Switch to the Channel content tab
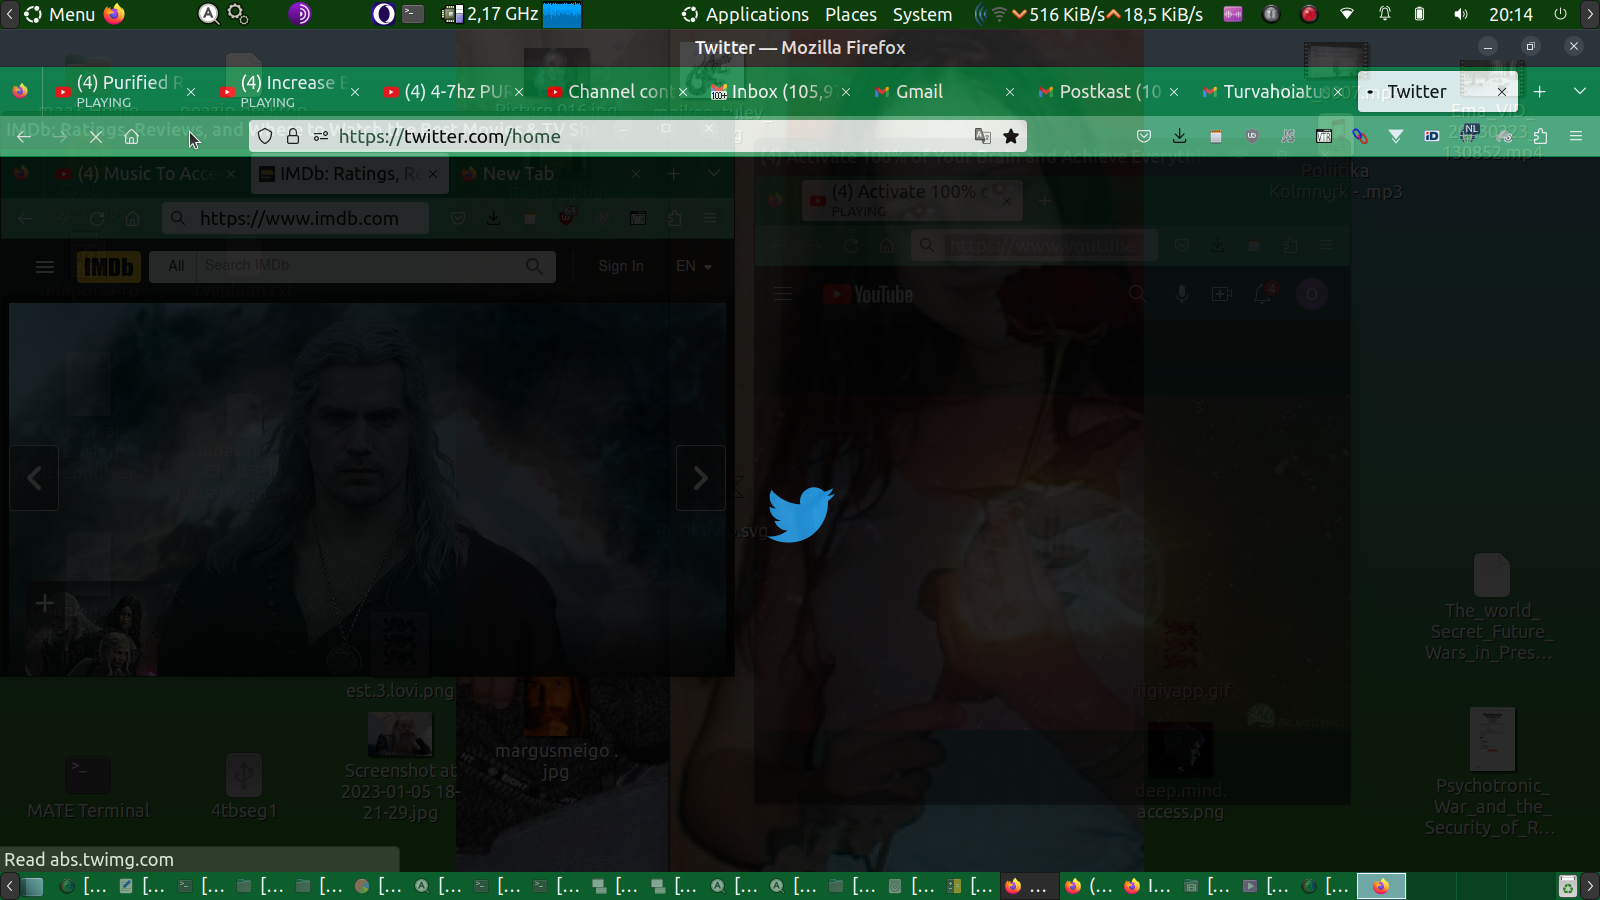This screenshot has width=1600, height=900. pos(618,91)
